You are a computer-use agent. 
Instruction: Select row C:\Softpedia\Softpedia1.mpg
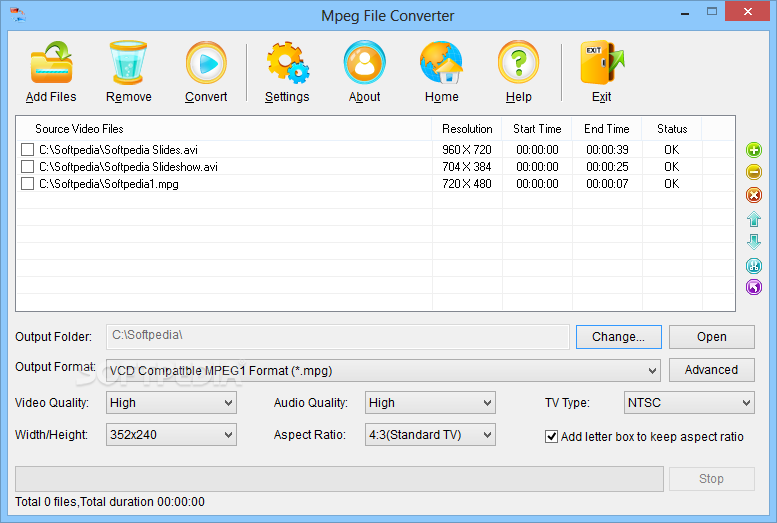pos(375,184)
